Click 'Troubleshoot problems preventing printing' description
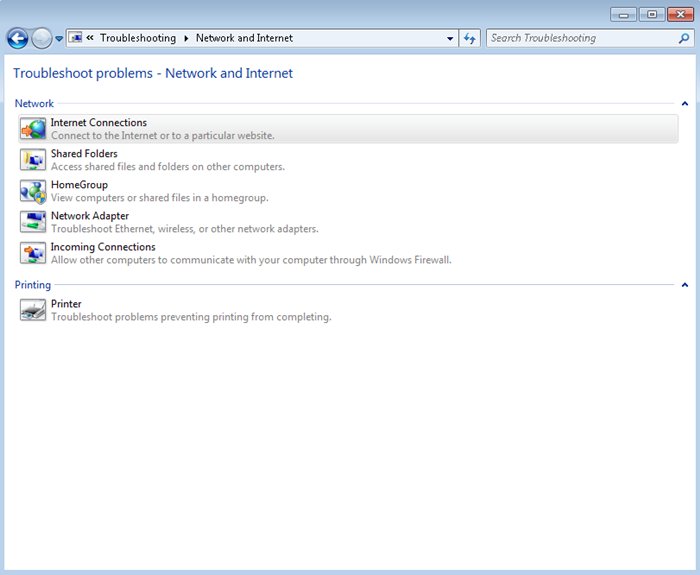This screenshot has height=575, width=700. (191, 317)
